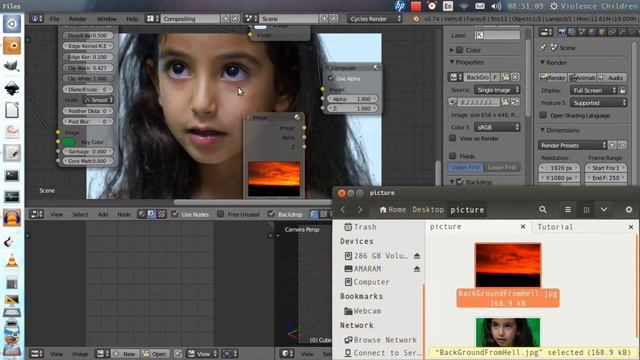Switch Files window to list view
640x360 pixels.
568,209
